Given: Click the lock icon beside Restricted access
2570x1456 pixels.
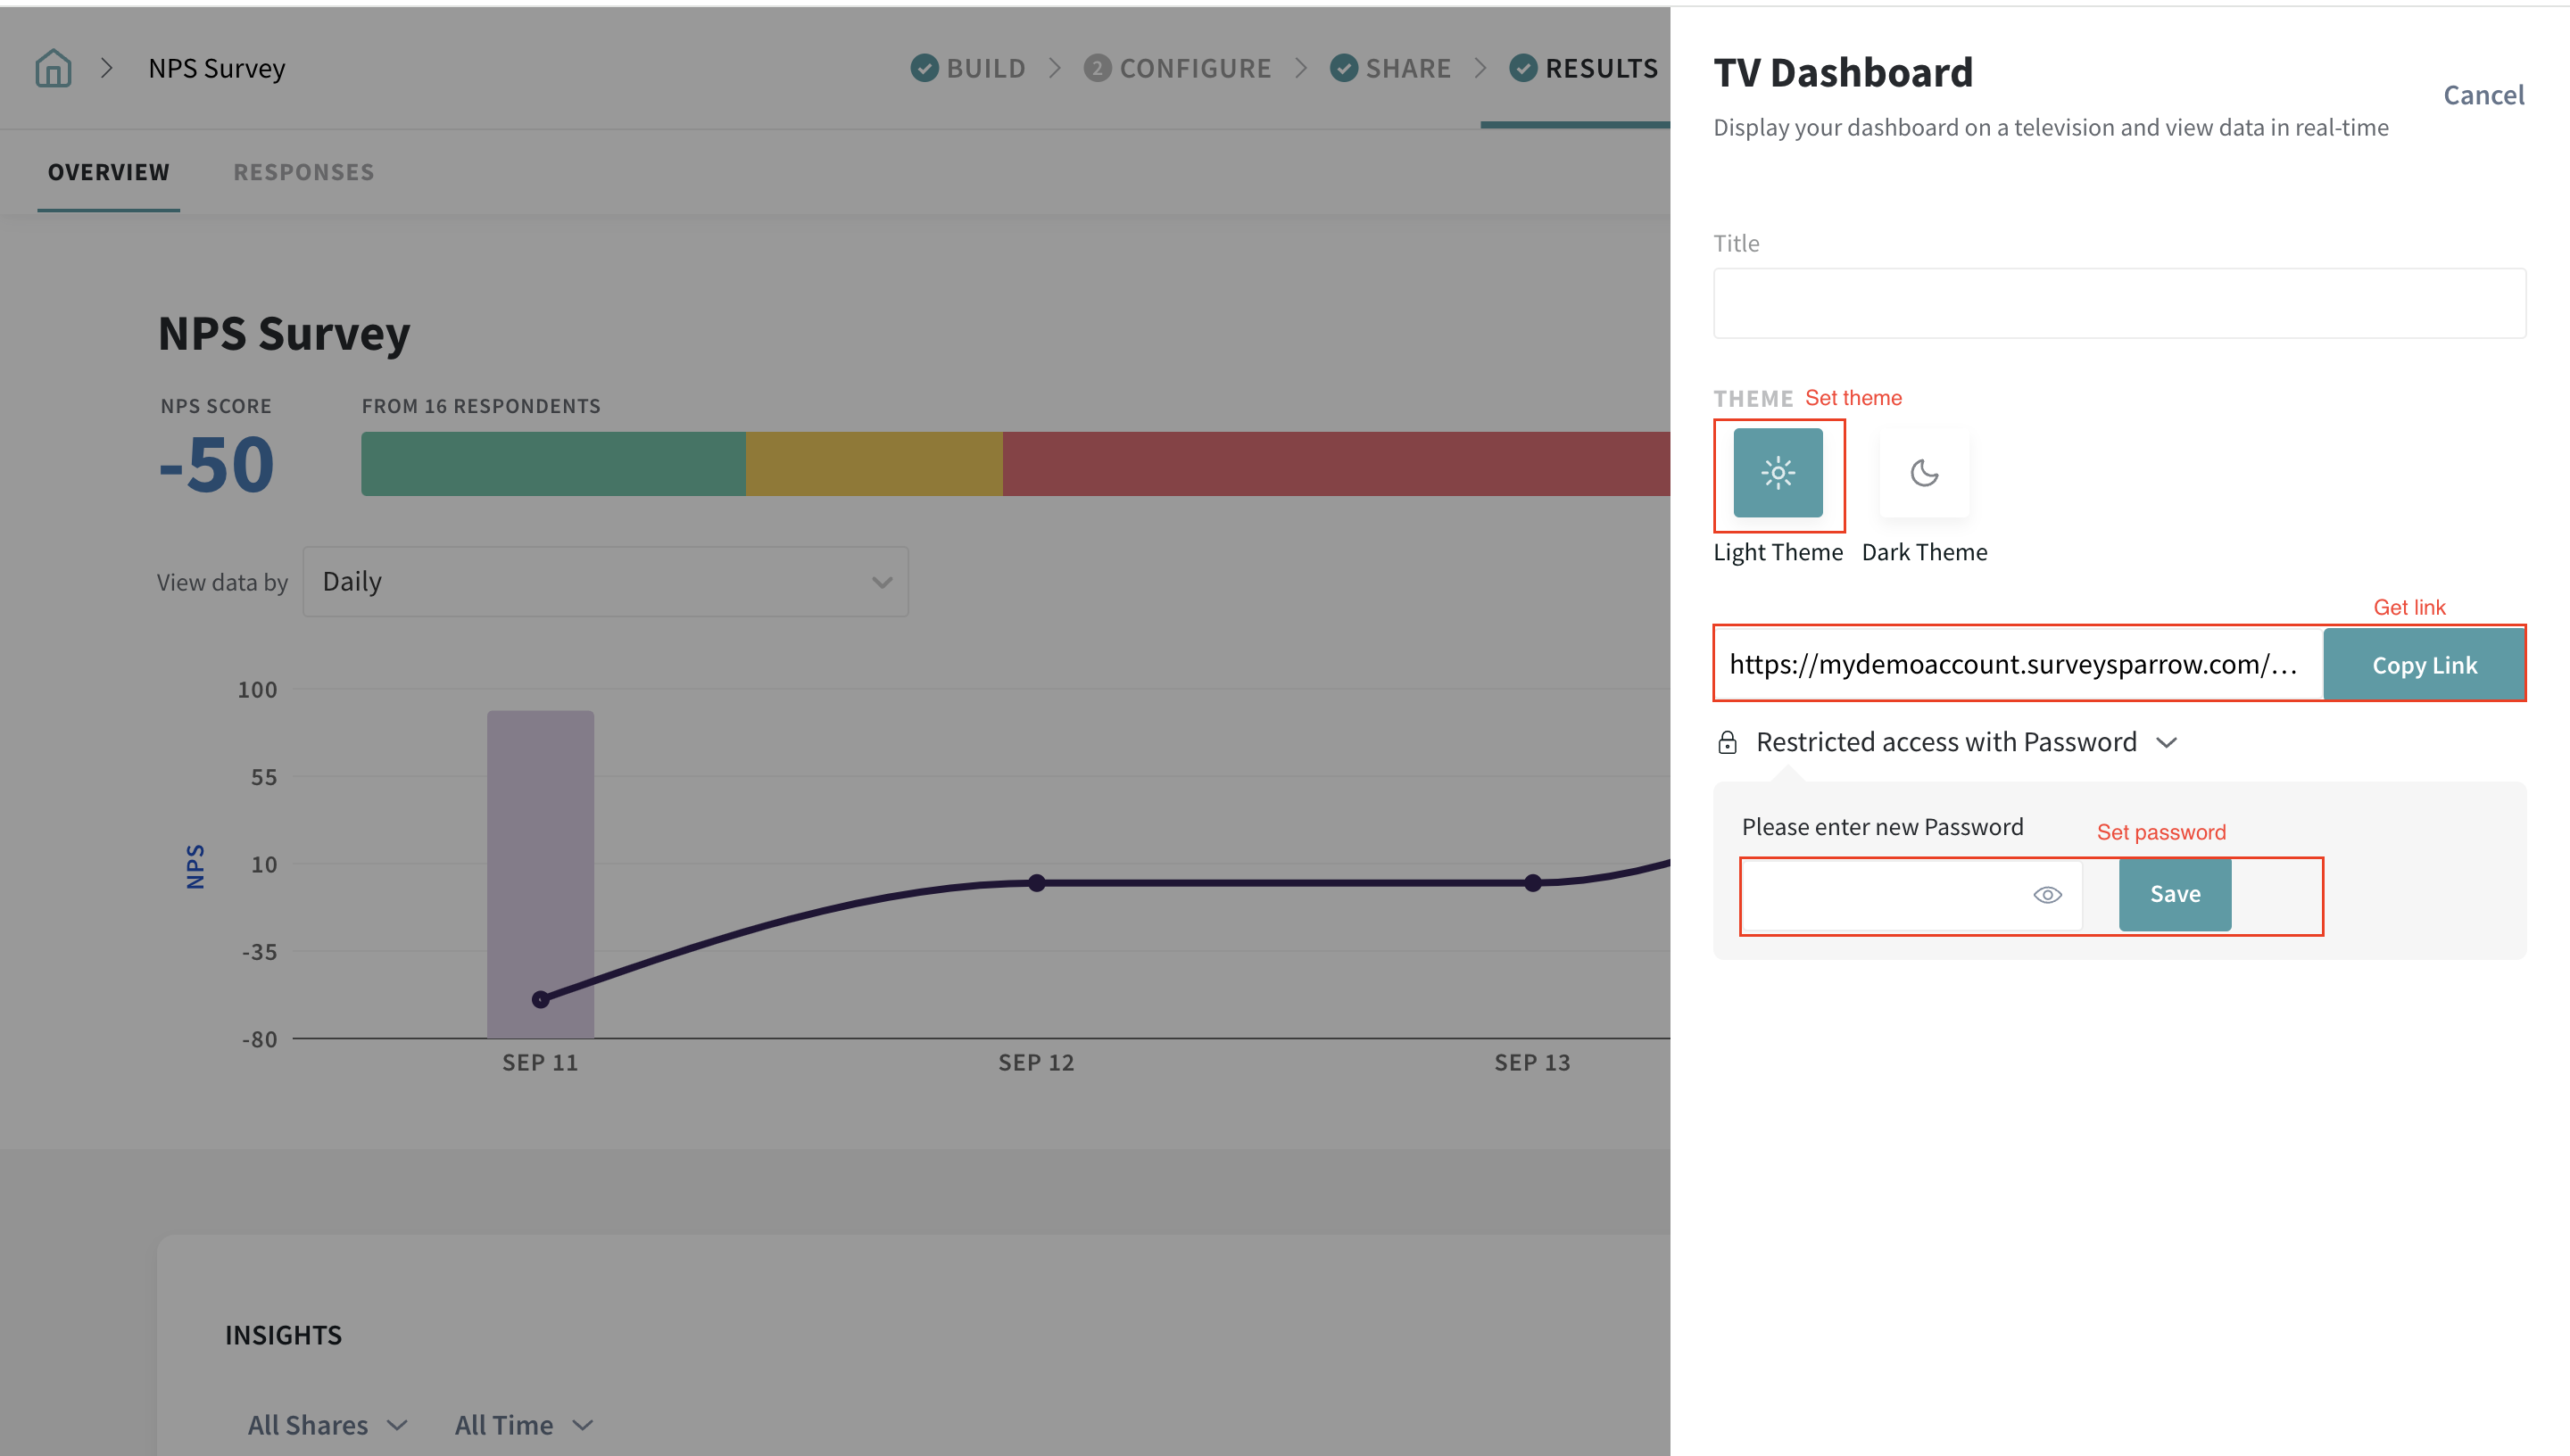Looking at the screenshot, I should (1727, 742).
